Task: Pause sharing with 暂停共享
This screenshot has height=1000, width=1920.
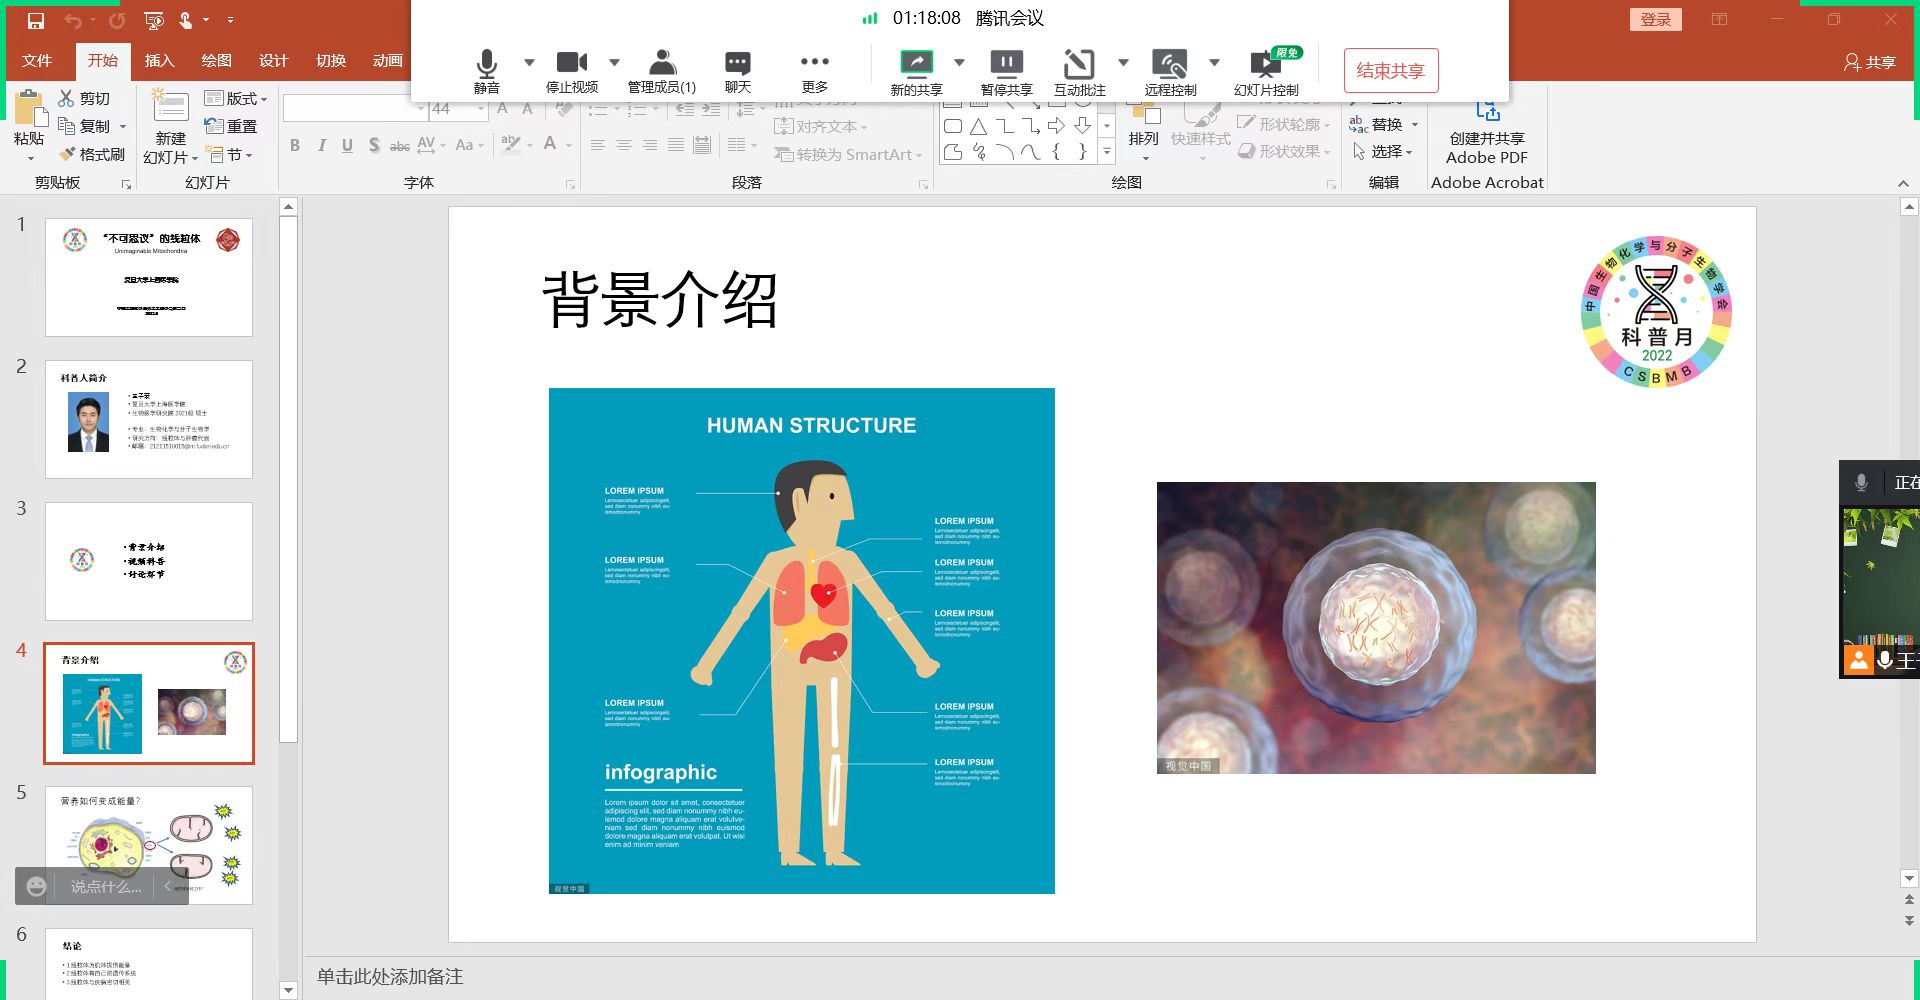Action: [1006, 73]
